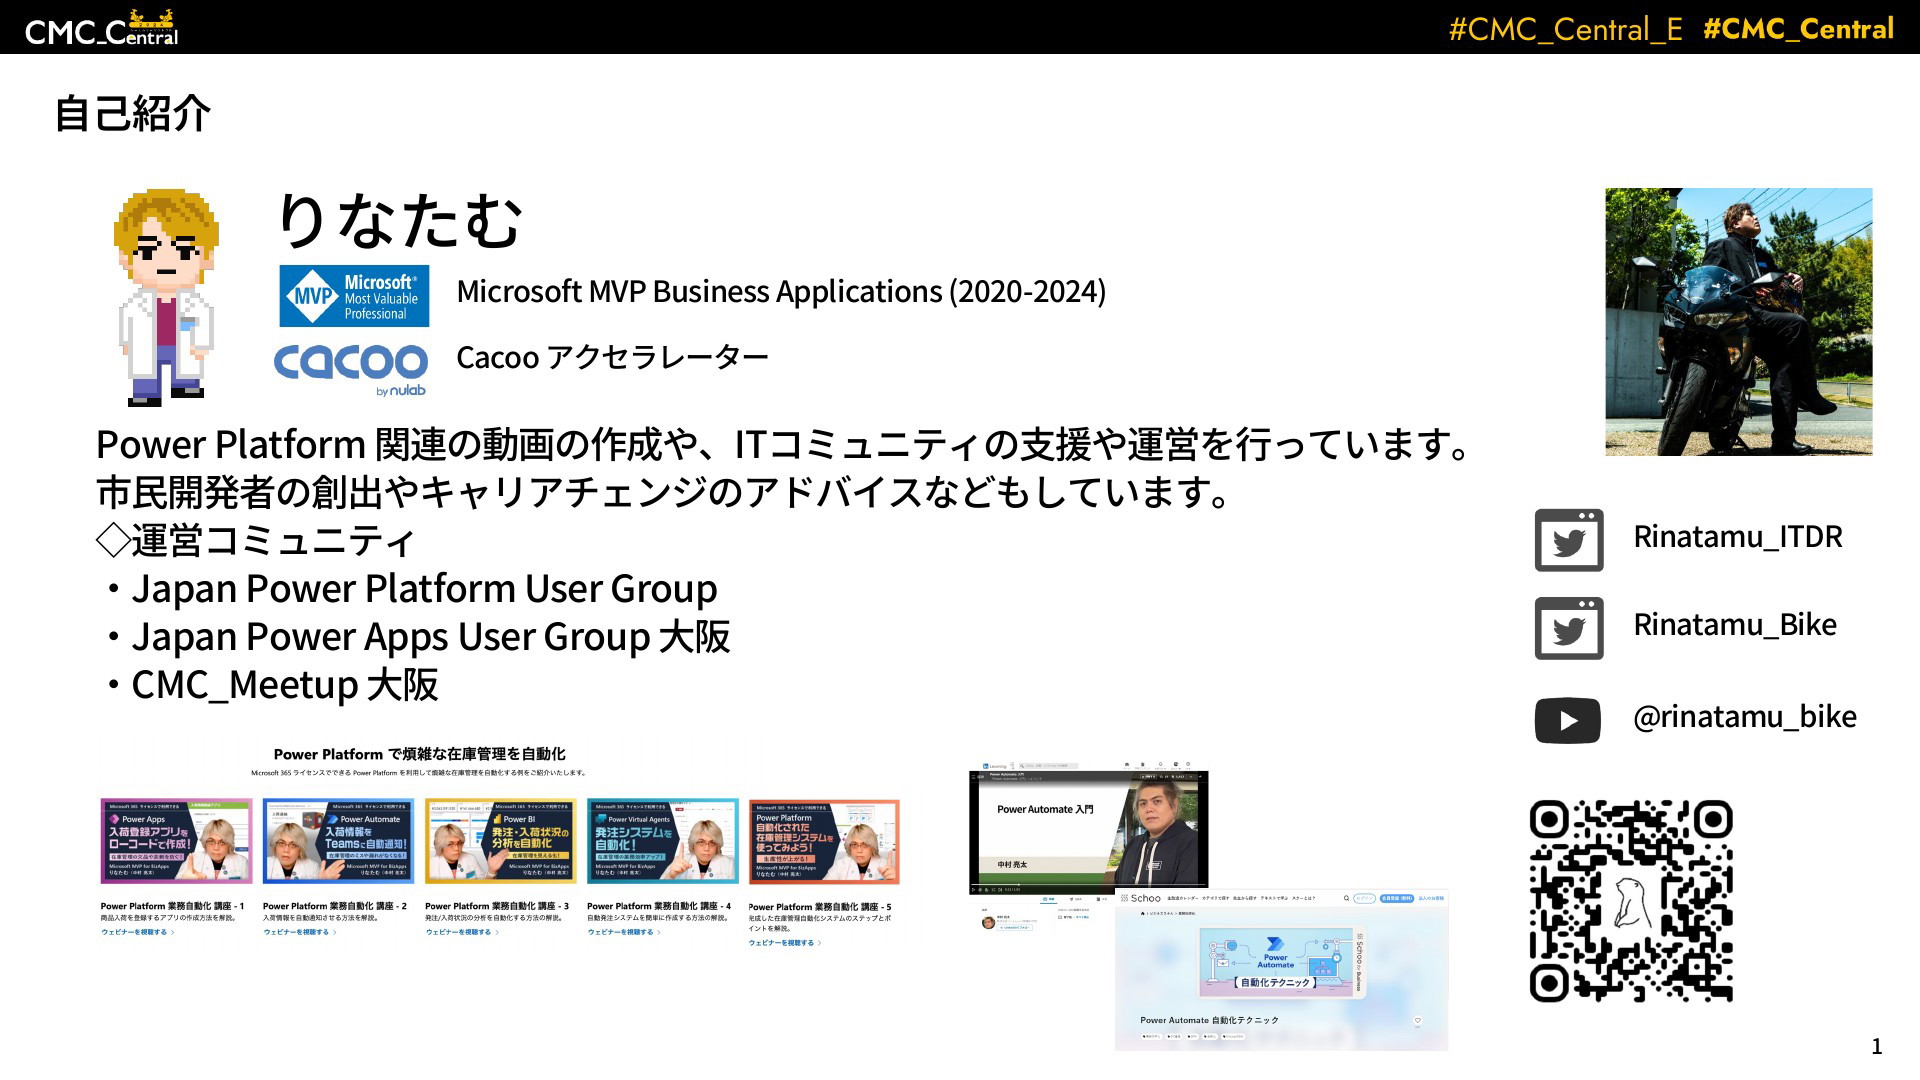This screenshot has height=1080, width=1920.
Task: Open the Power Virtual Agents 講座-4 thumbnail
Action: (662, 841)
